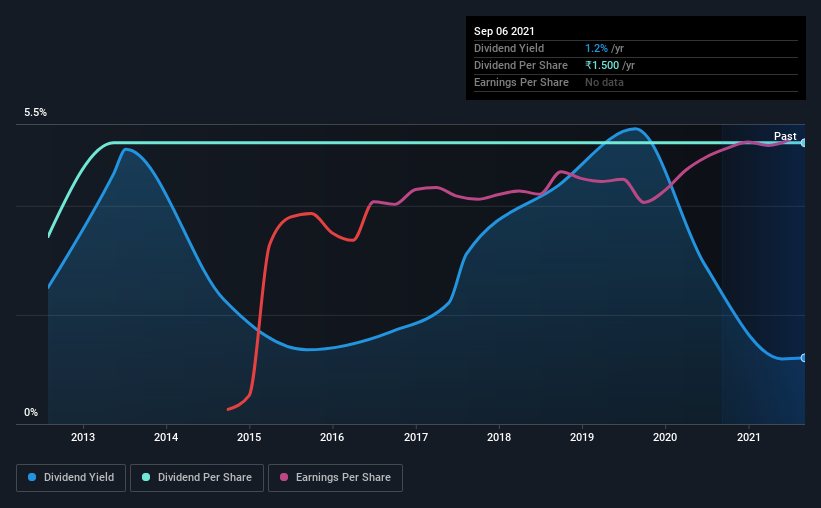The width and height of the screenshot is (821, 508).
Task: Toggle the Dividend Yield legend button
Action: pyautogui.click(x=71, y=478)
